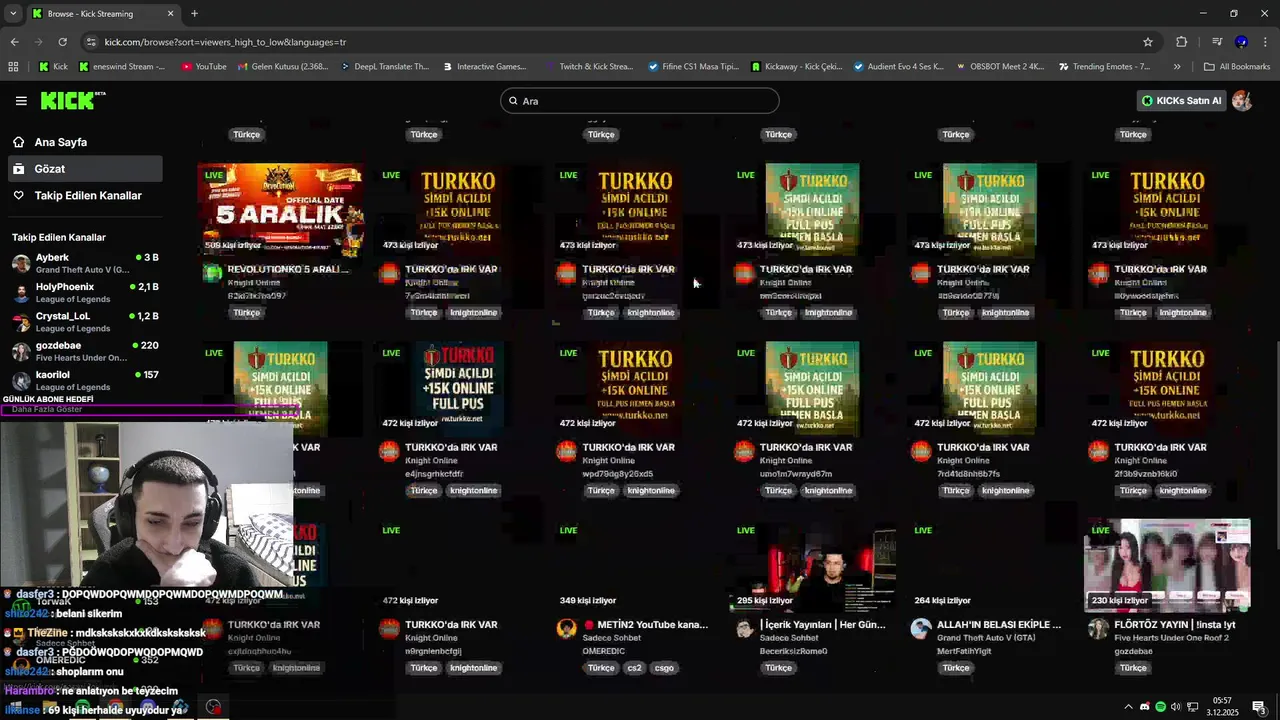1280x720 pixels.
Task: Click gozdebae avatar on FLÖRTÖZ YAYIN card
Action: (x=1098, y=628)
